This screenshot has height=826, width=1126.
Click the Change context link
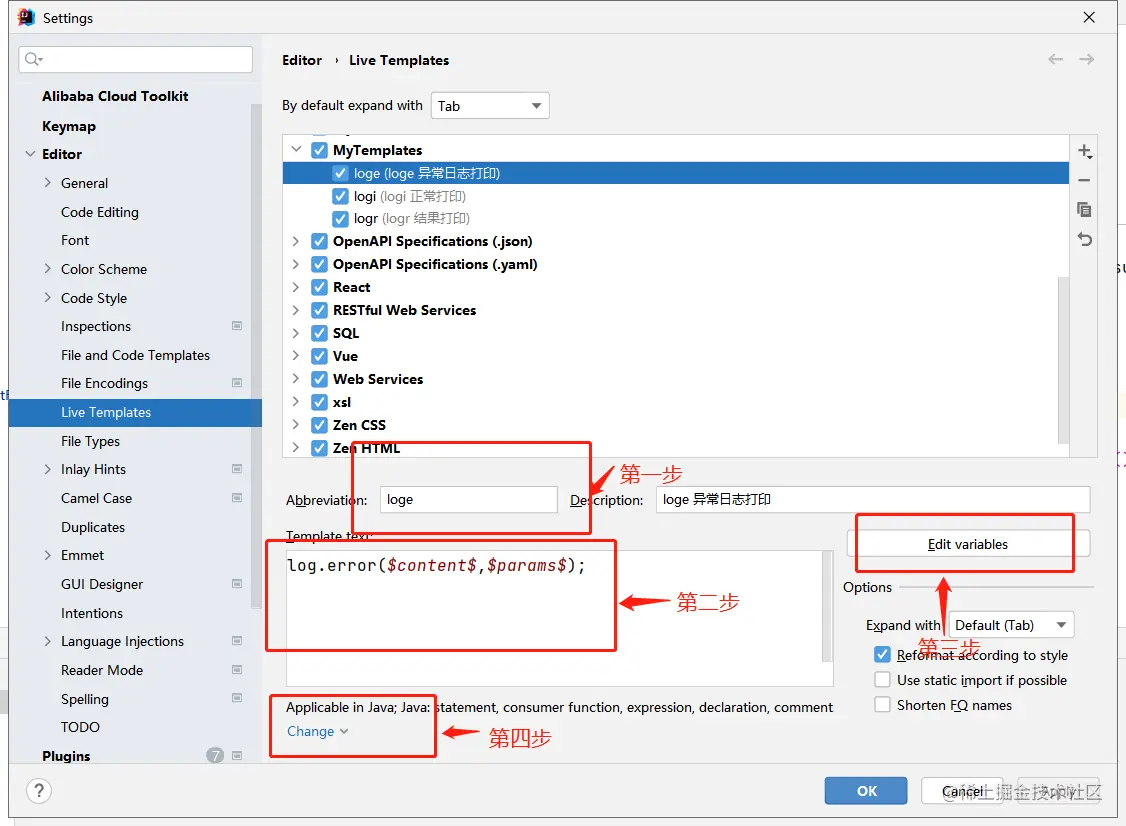[317, 731]
